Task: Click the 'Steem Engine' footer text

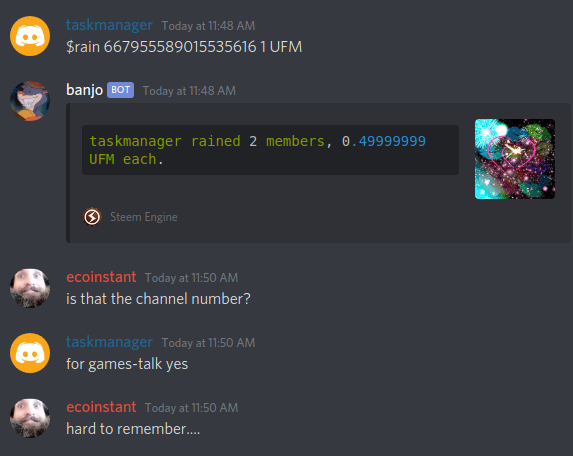Action: click(144, 217)
